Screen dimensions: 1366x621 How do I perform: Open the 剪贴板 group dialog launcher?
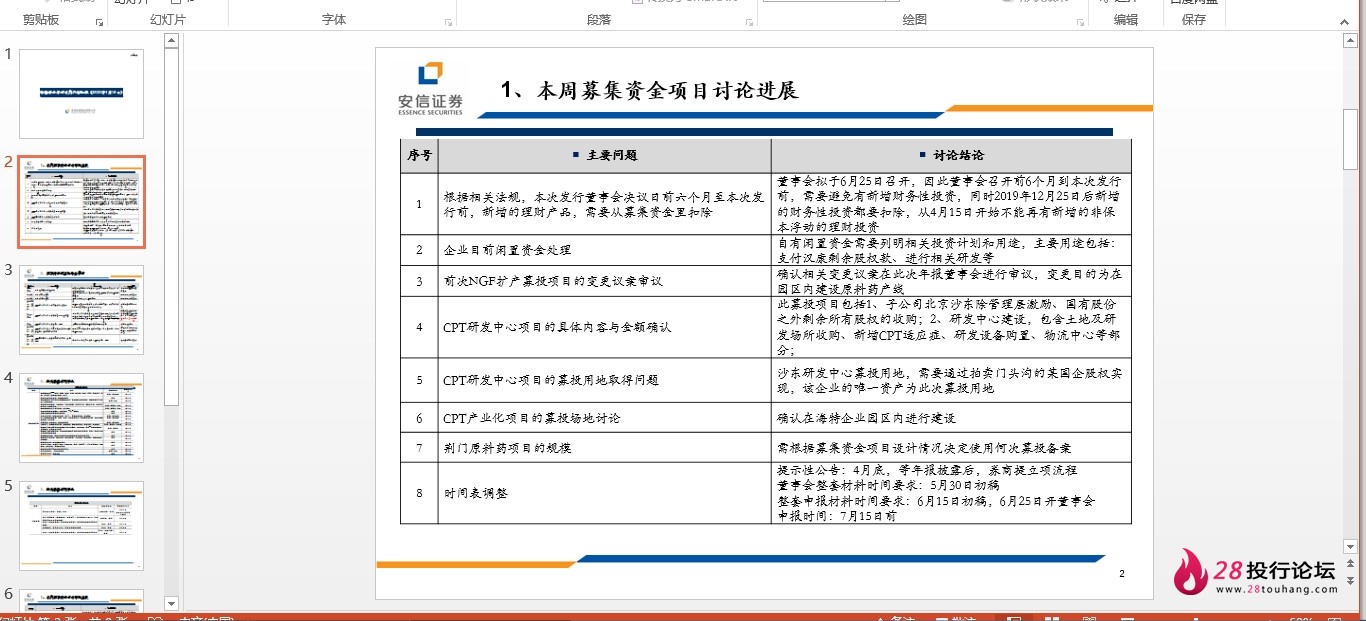(x=99, y=21)
